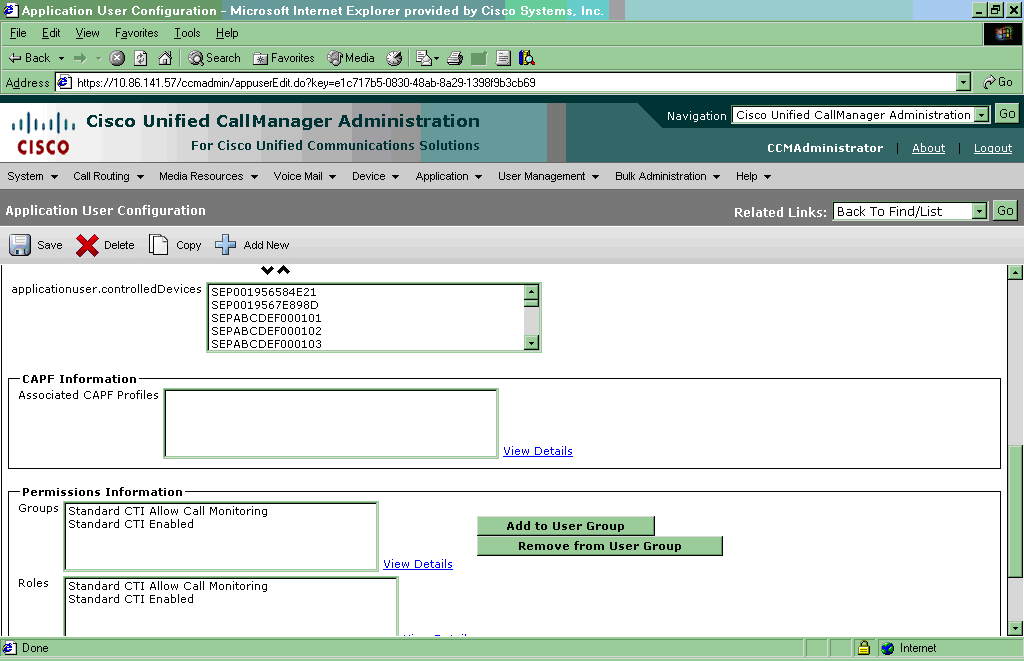Click the Associated CAPF Profiles box
Image resolution: width=1024 pixels, height=661 pixels.
click(331, 423)
